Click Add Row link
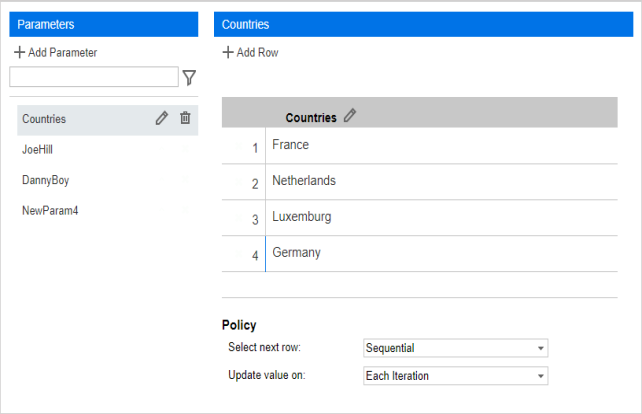The width and height of the screenshot is (642, 414). pos(257,52)
